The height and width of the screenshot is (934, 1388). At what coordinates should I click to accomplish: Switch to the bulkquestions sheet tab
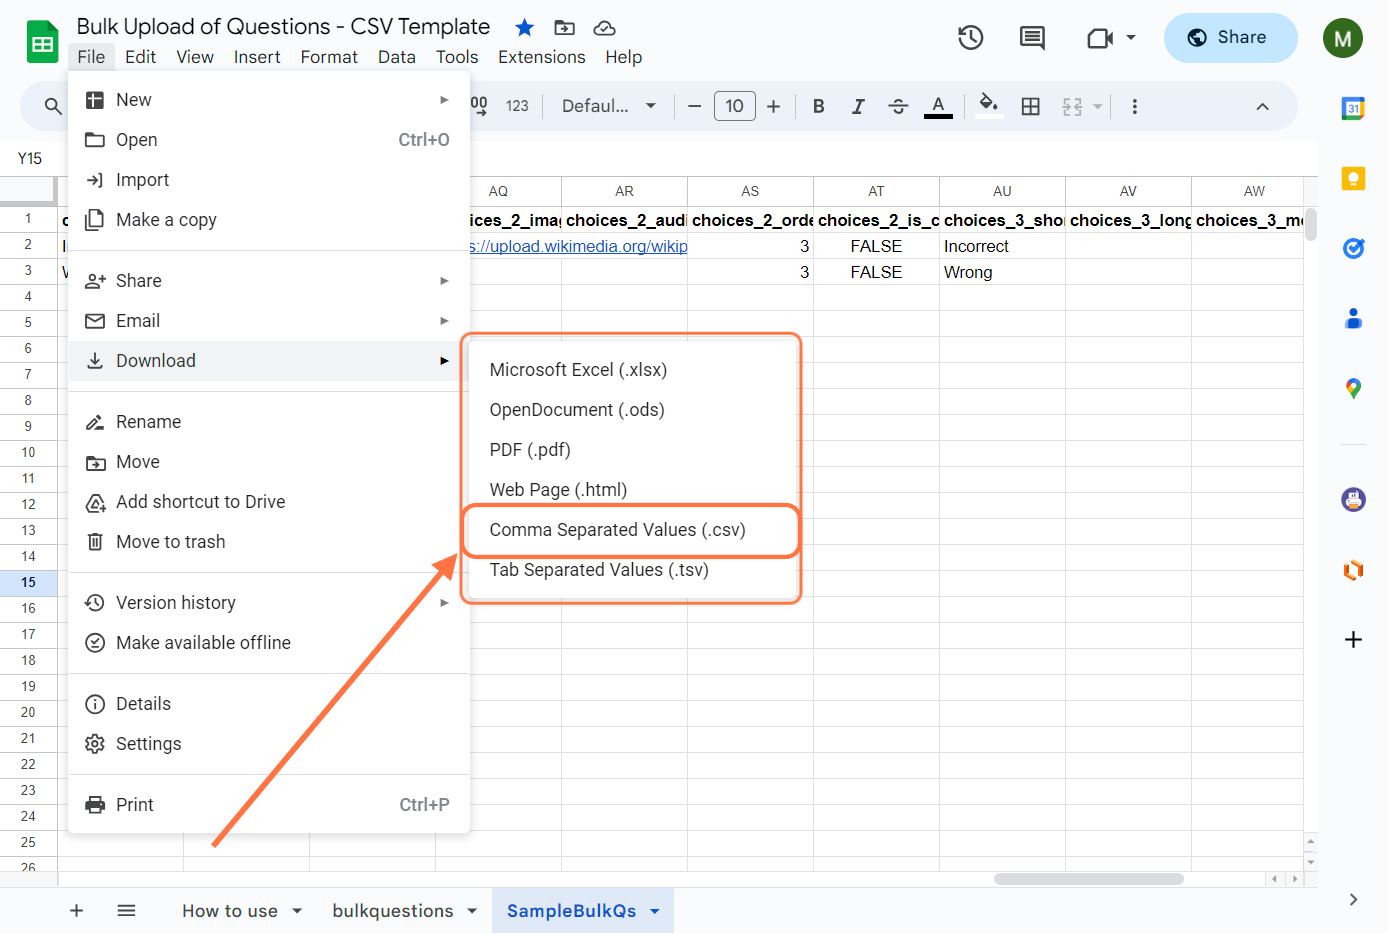392,911
